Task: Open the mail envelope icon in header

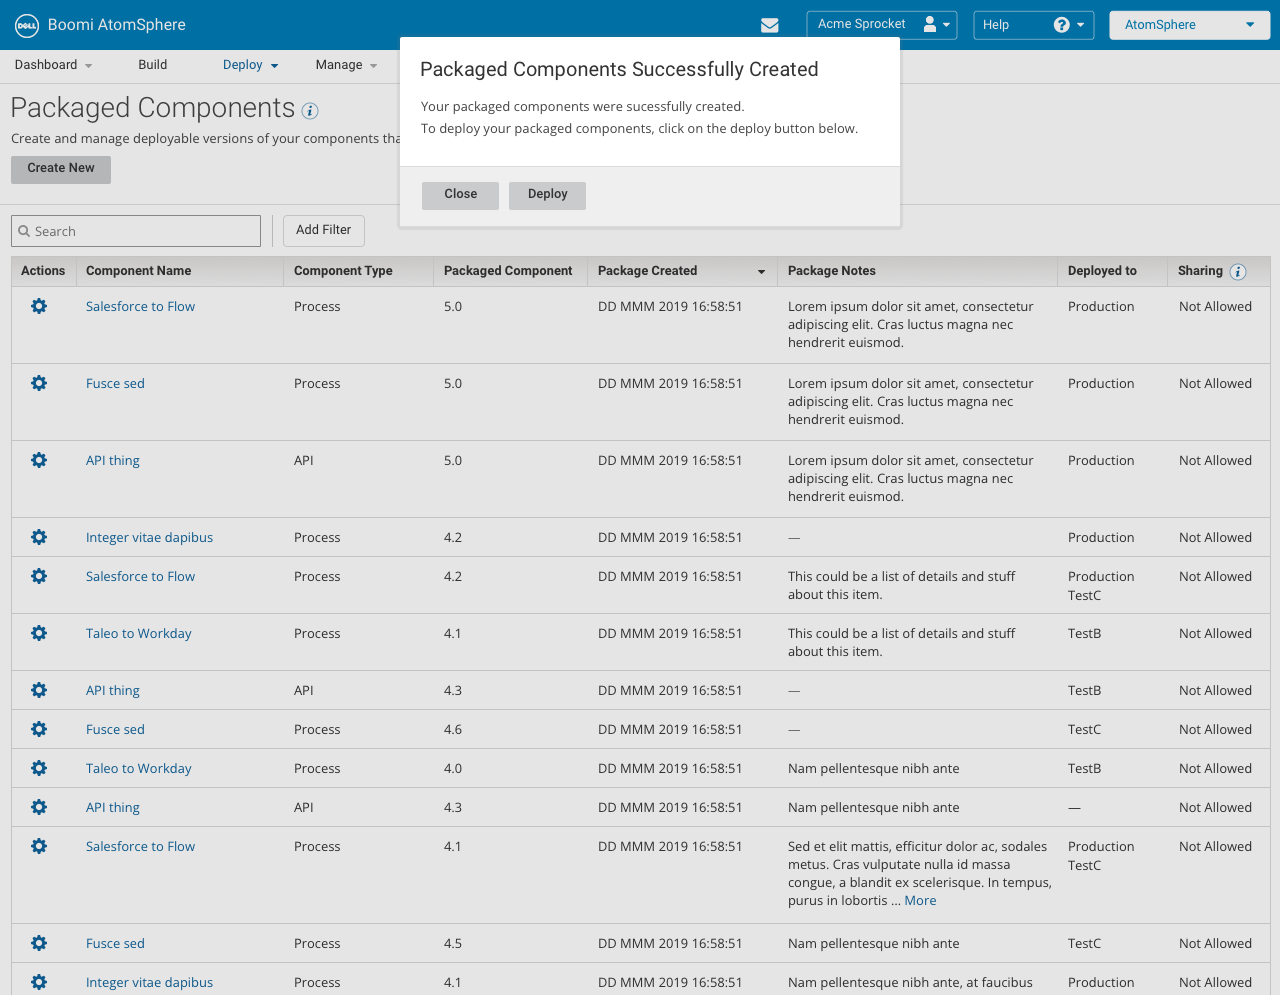Action: (770, 25)
